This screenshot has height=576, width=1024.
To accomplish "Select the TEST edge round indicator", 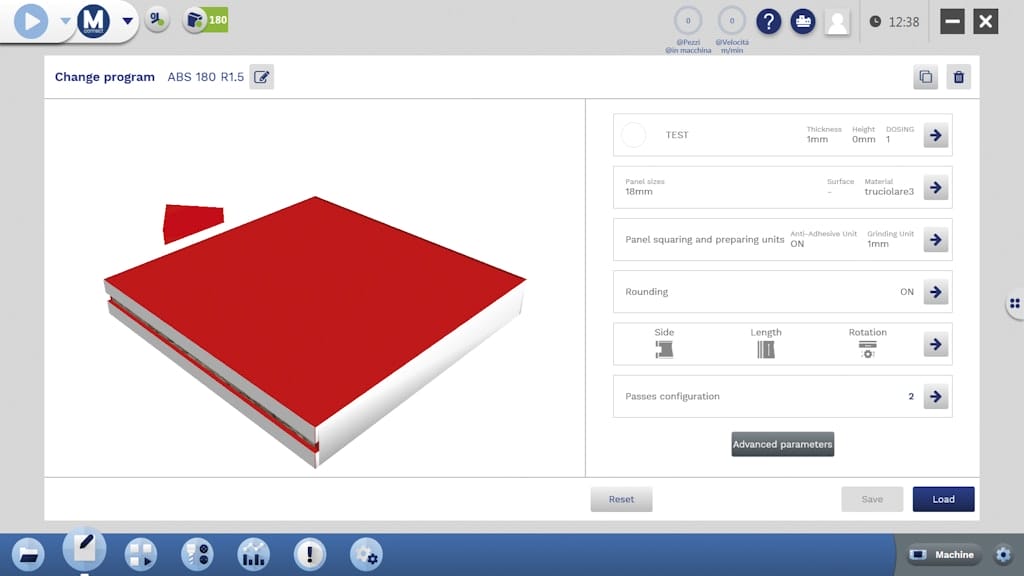I will pyautogui.click(x=634, y=135).
